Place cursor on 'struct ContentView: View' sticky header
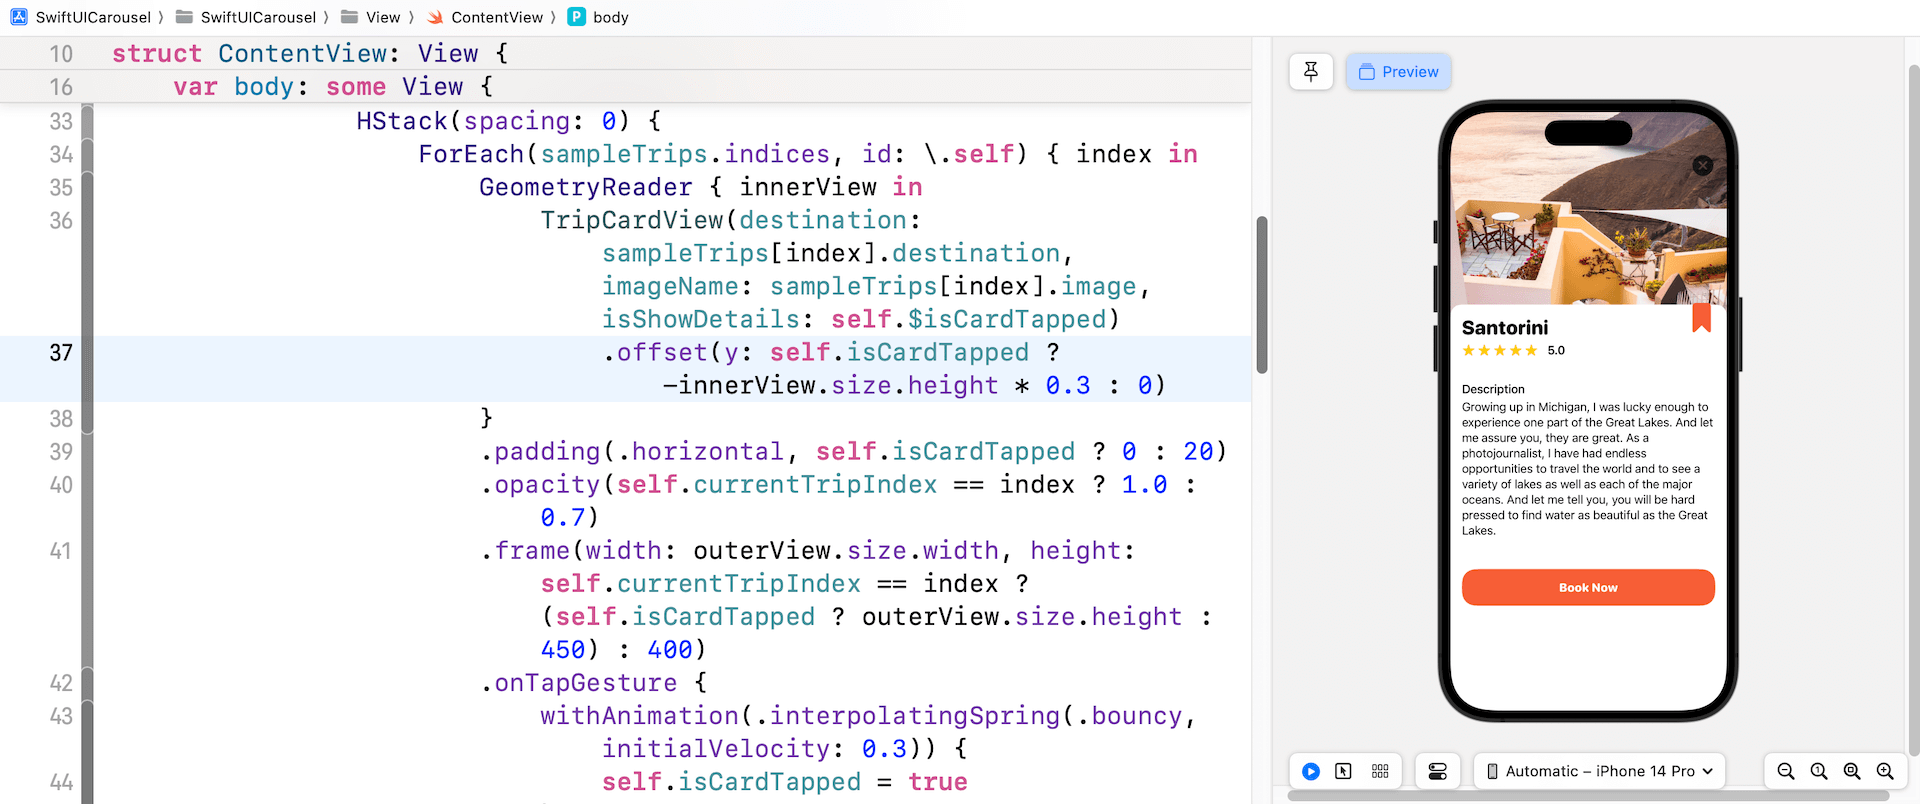 click(310, 54)
